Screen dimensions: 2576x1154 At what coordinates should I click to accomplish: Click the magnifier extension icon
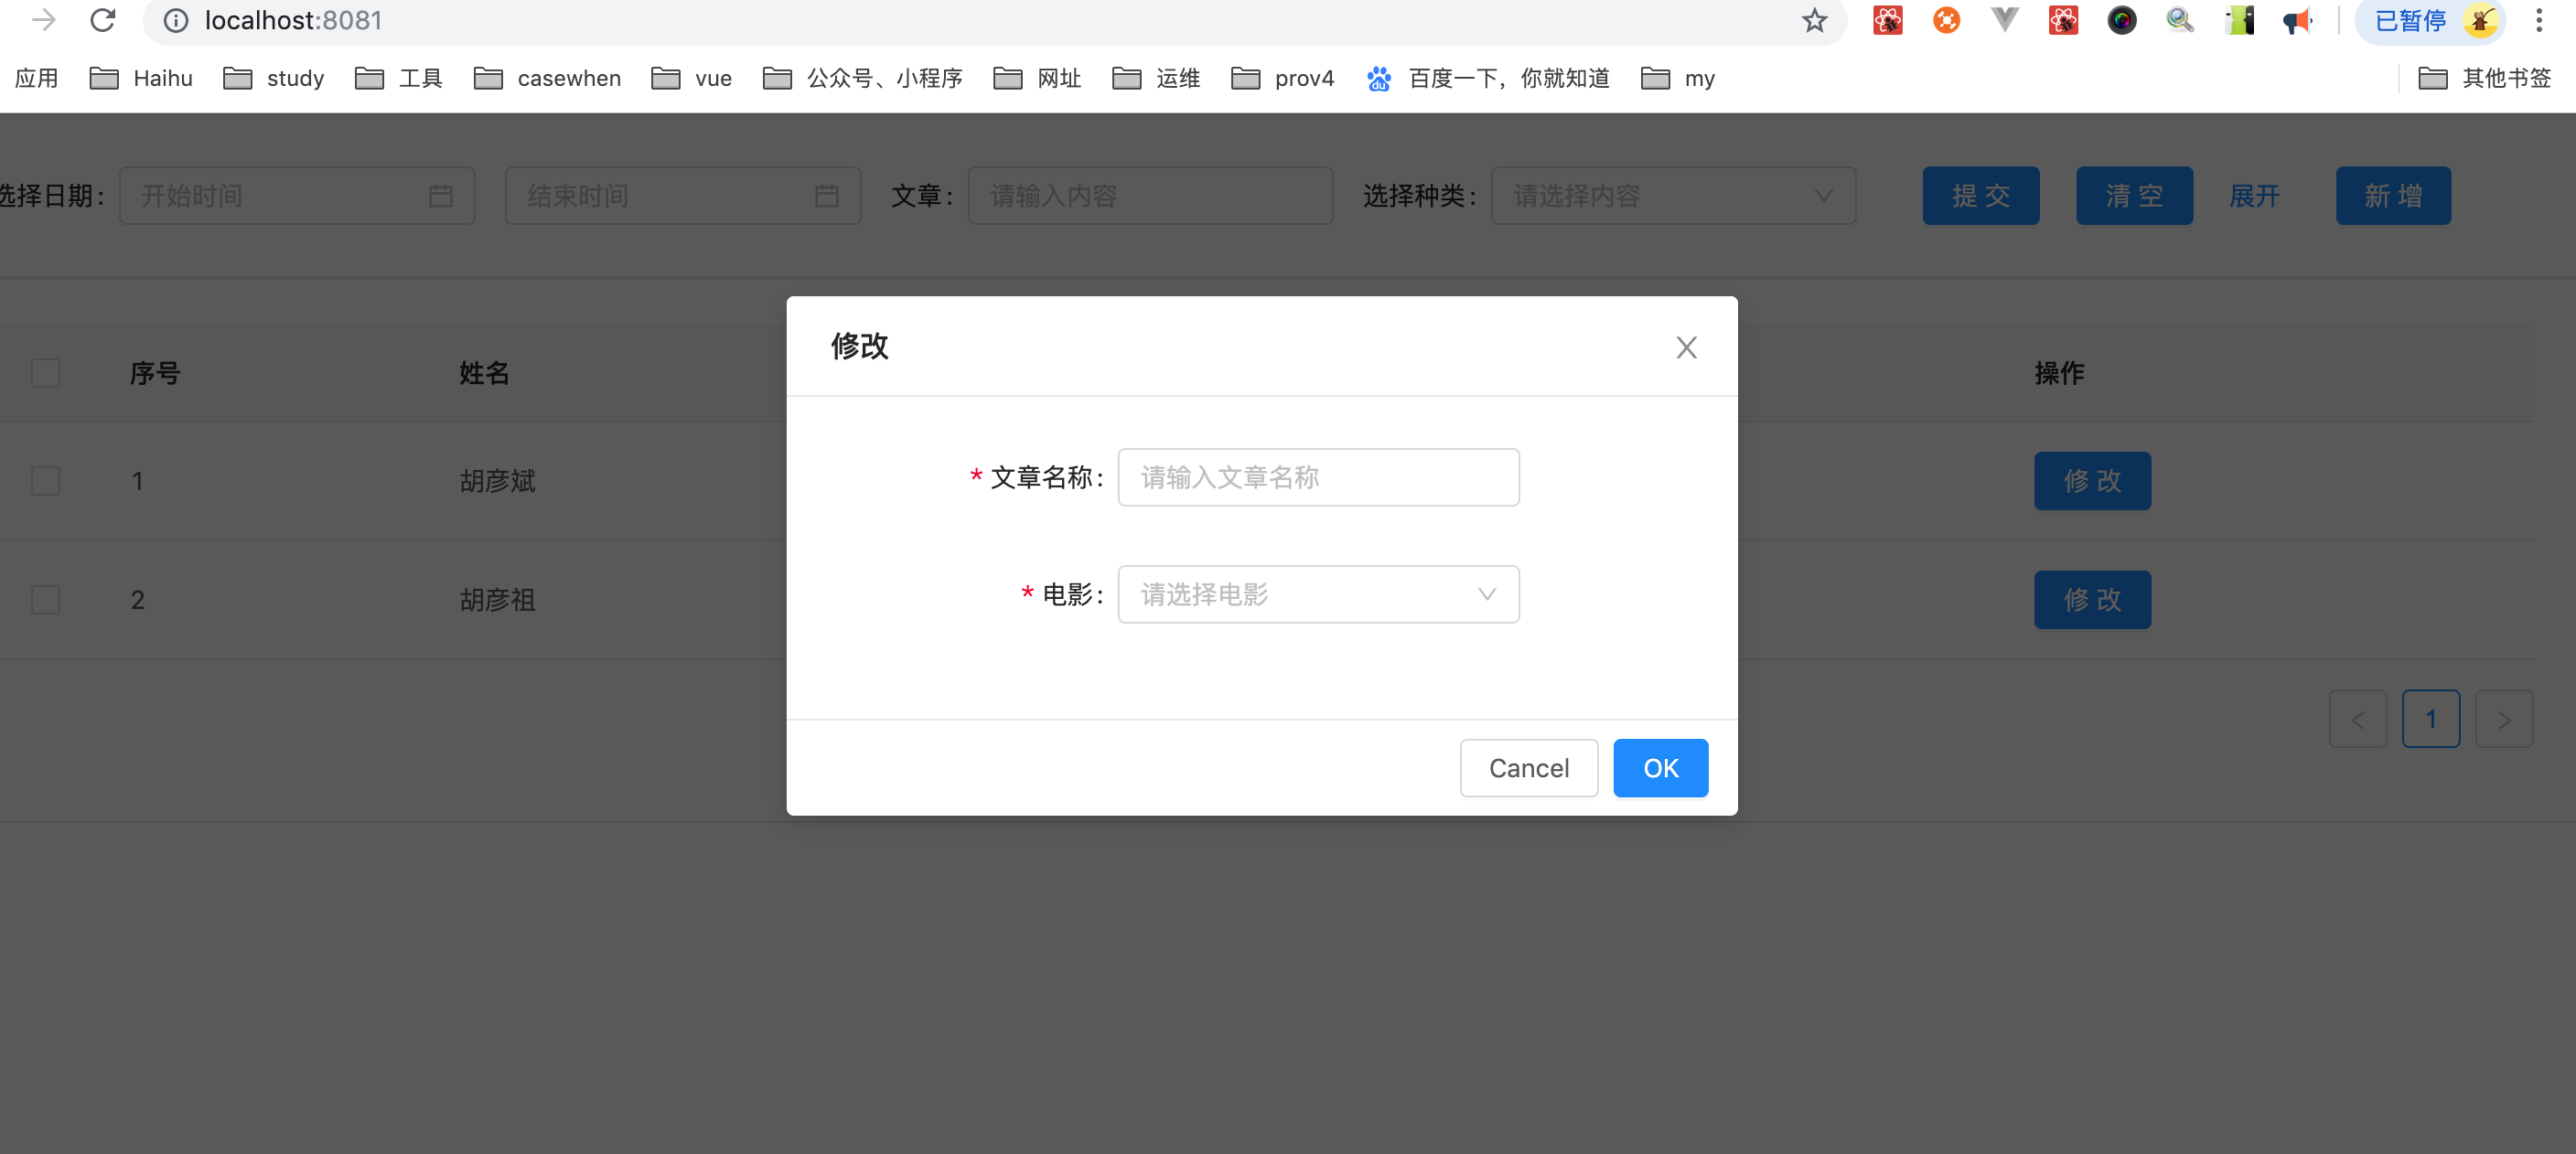[2180, 20]
